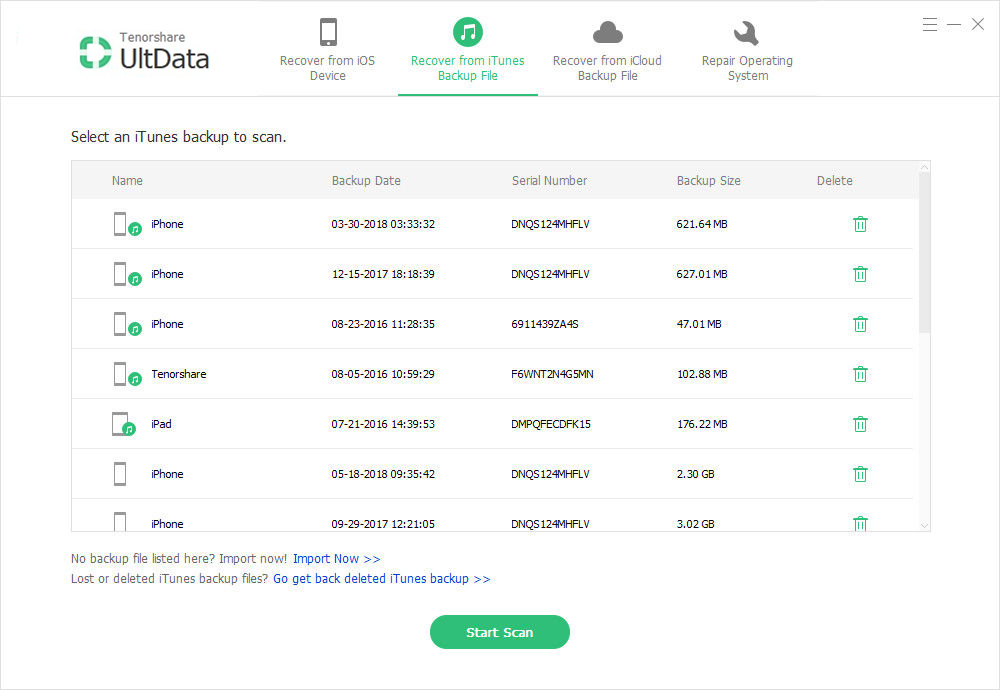
Task: Click the Tenorshare UltData logo
Action: 144,51
